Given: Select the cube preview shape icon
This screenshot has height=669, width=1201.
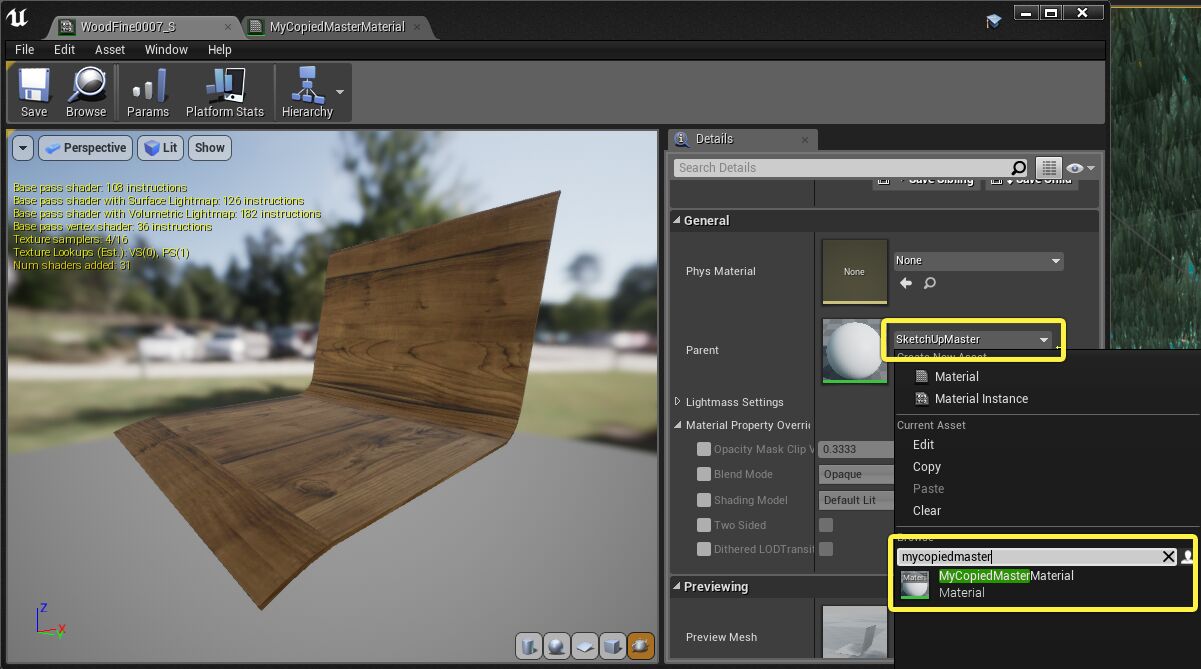Looking at the screenshot, I should (x=612, y=646).
